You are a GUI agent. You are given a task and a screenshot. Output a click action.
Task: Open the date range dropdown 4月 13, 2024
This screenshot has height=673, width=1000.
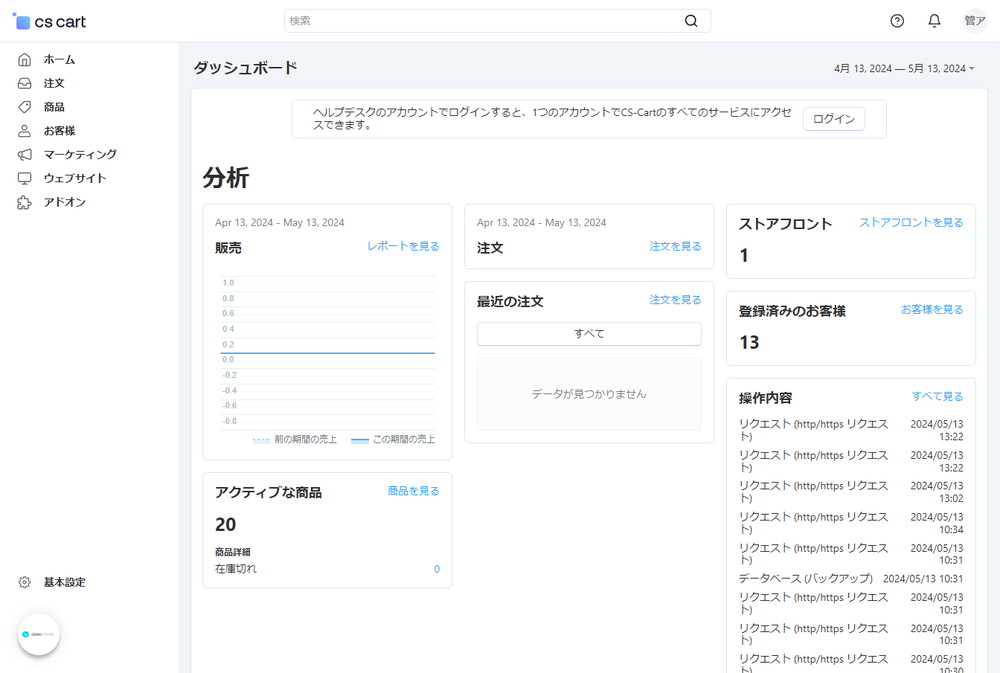[x=904, y=68]
